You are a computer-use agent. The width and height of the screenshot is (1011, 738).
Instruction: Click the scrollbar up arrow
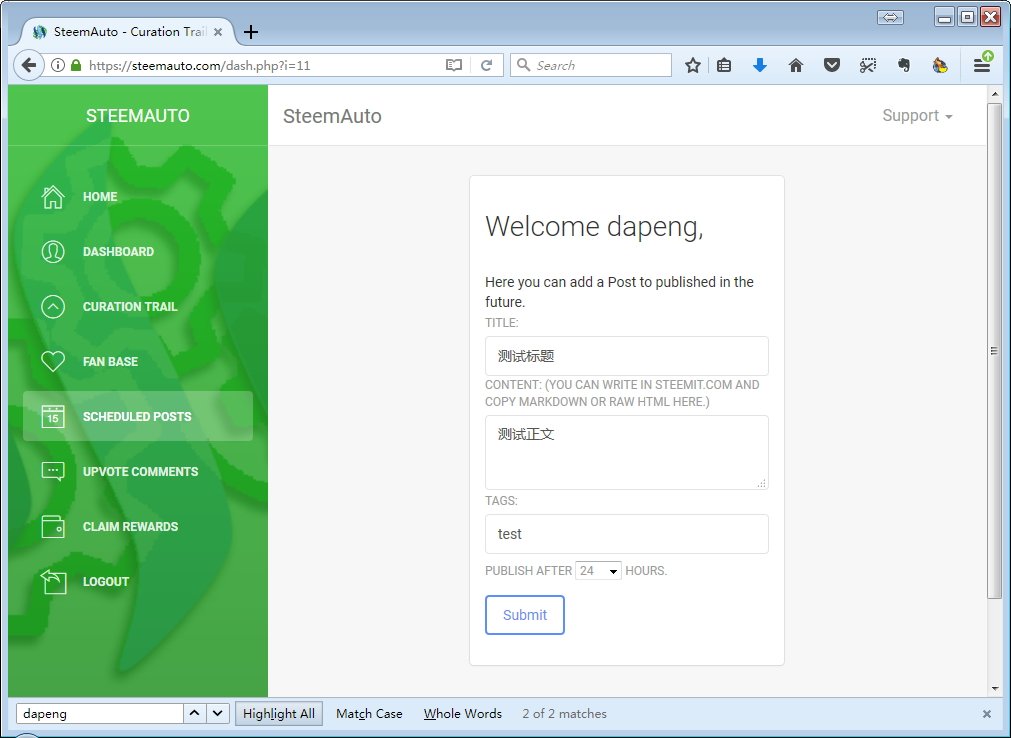tap(995, 94)
